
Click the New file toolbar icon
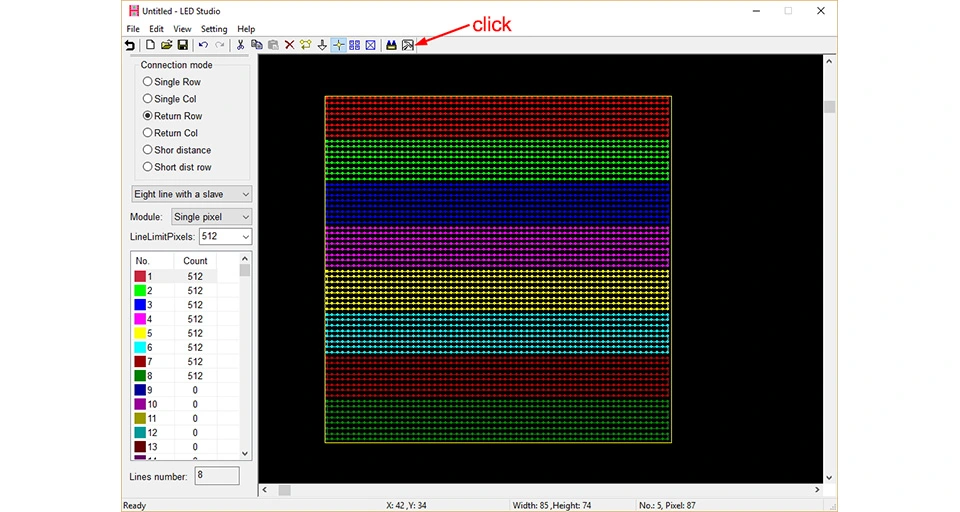click(x=150, y=45)
